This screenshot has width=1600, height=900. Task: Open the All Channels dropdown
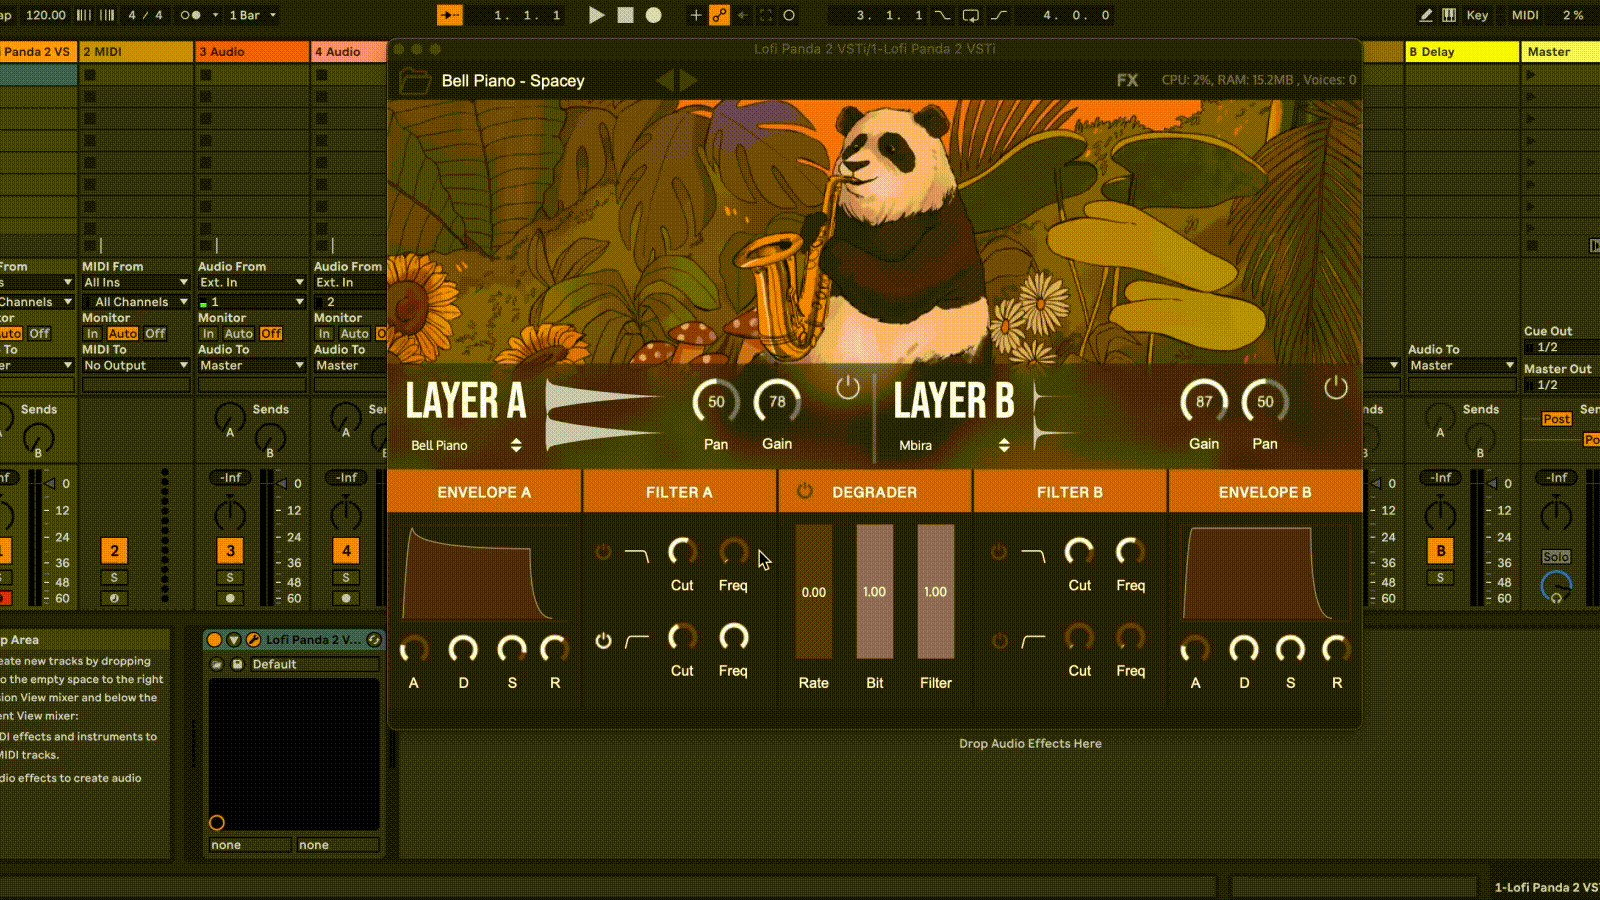click(x=136, y=302)
